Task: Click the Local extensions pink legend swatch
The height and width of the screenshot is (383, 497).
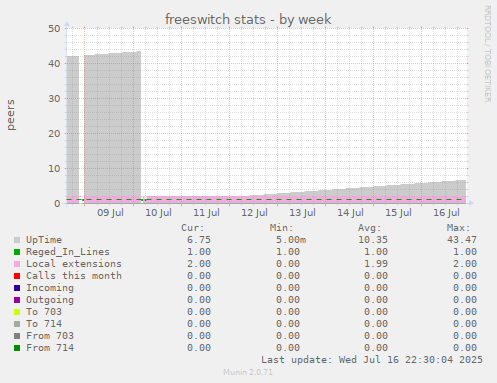Action: [17, 264]
